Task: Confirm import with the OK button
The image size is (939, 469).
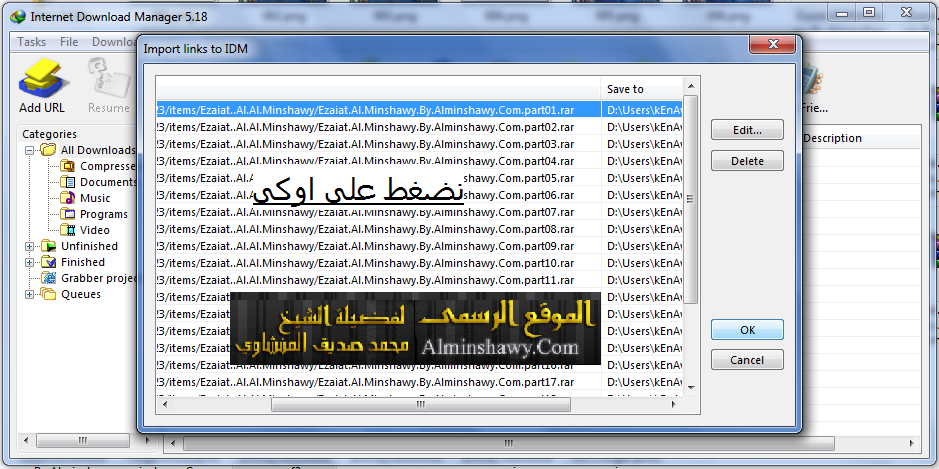Action: click(x=747, y=330)
